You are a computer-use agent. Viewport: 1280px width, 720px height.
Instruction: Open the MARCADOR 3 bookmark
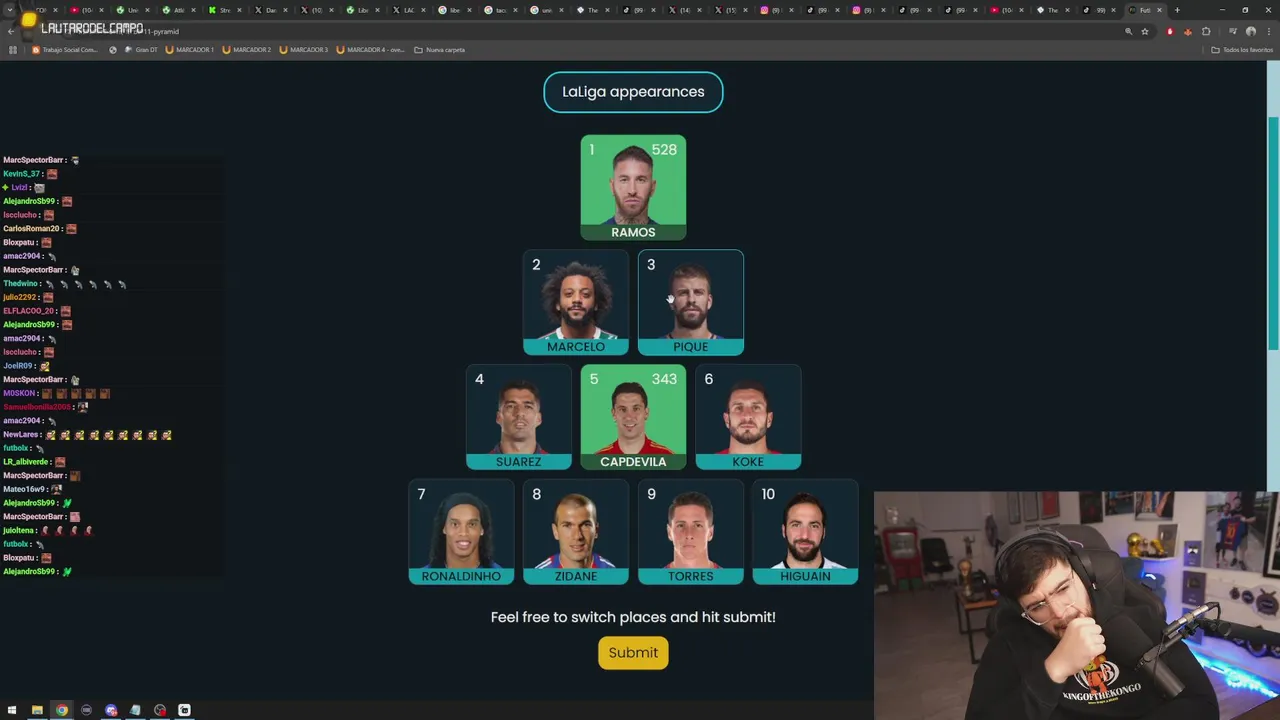pyautogui.click(x=304, y=49)
